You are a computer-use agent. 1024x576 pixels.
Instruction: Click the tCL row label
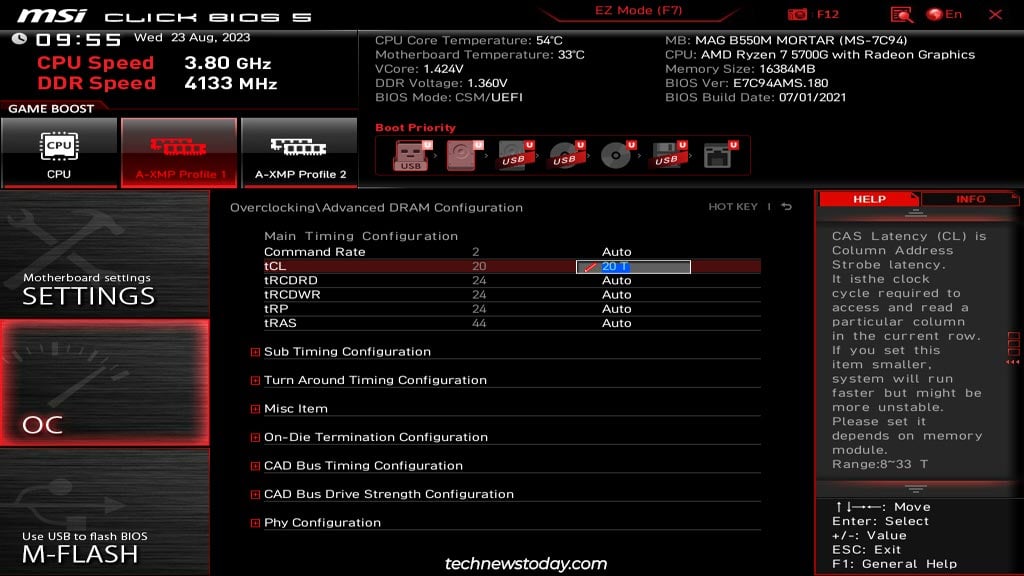click(275, 266)
